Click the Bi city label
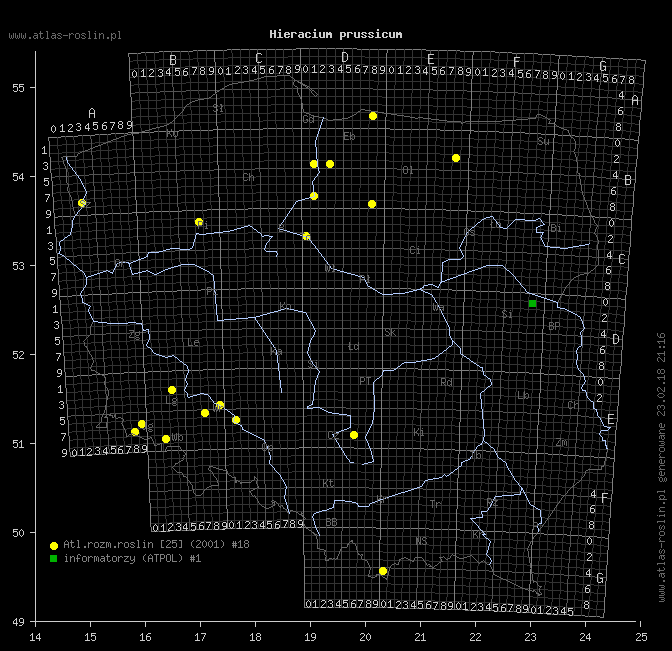672x651 pixels. tap(556, 228)
